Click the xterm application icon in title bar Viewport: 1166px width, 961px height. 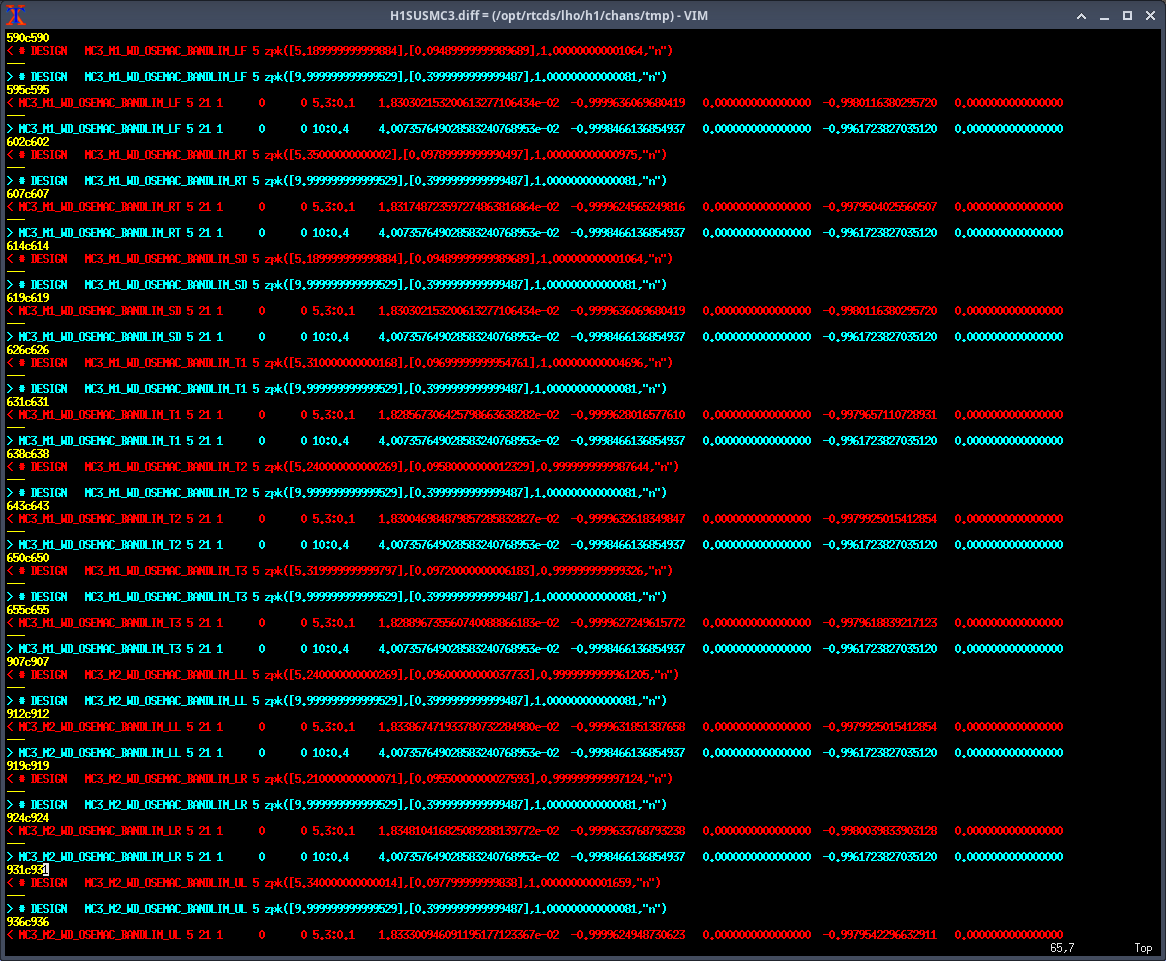(16, 15)
